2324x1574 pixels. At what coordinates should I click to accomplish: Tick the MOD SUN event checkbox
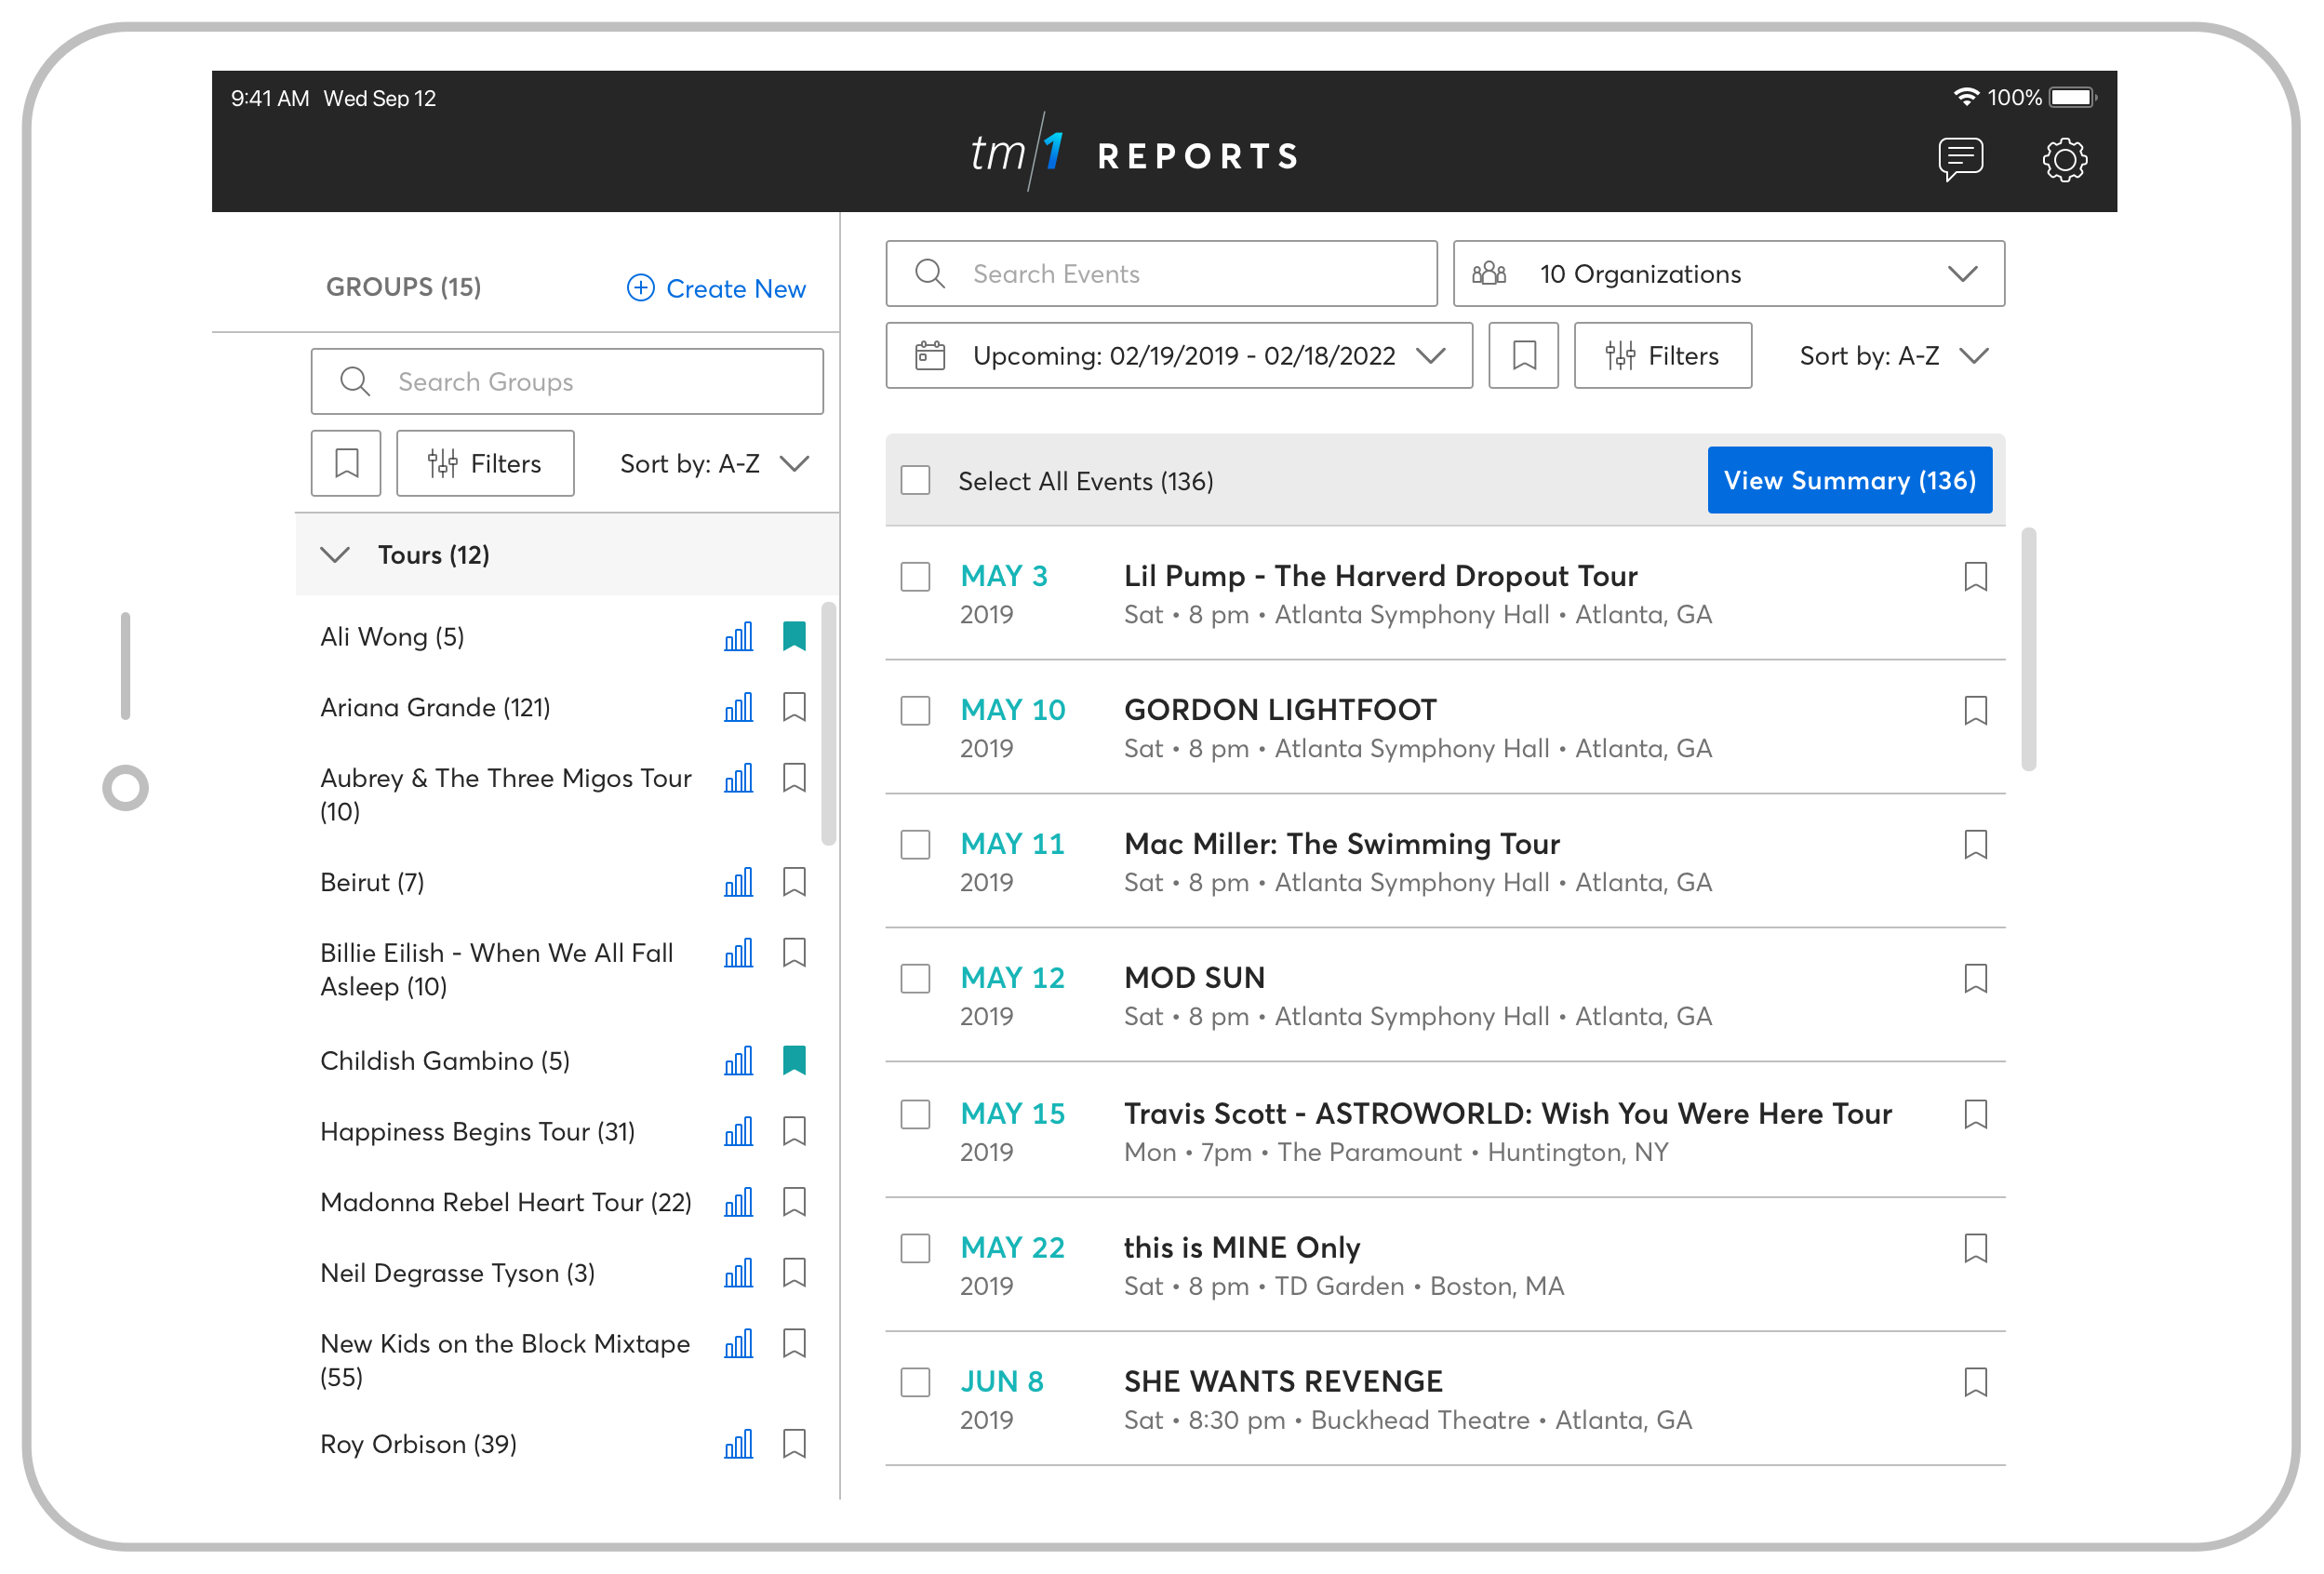(x=915, y=978)
